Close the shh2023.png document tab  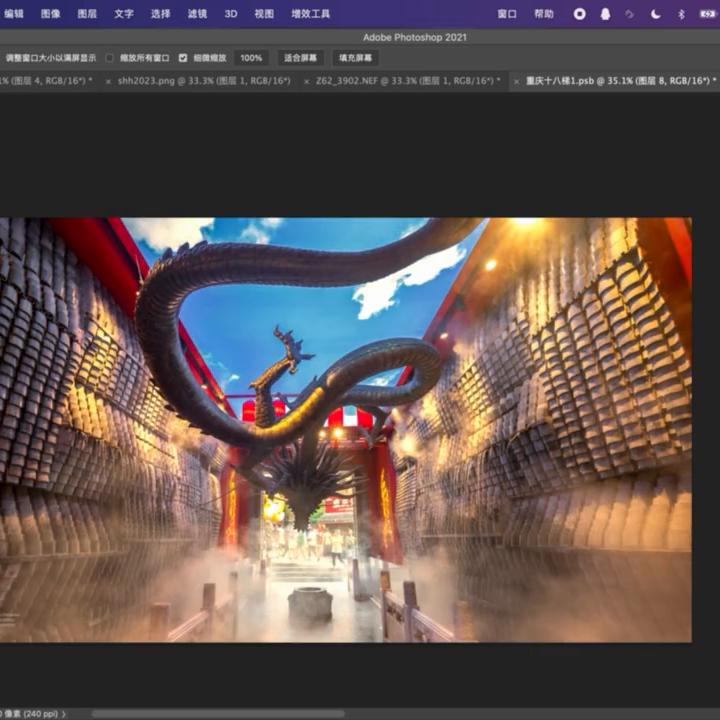pos(108,81)
